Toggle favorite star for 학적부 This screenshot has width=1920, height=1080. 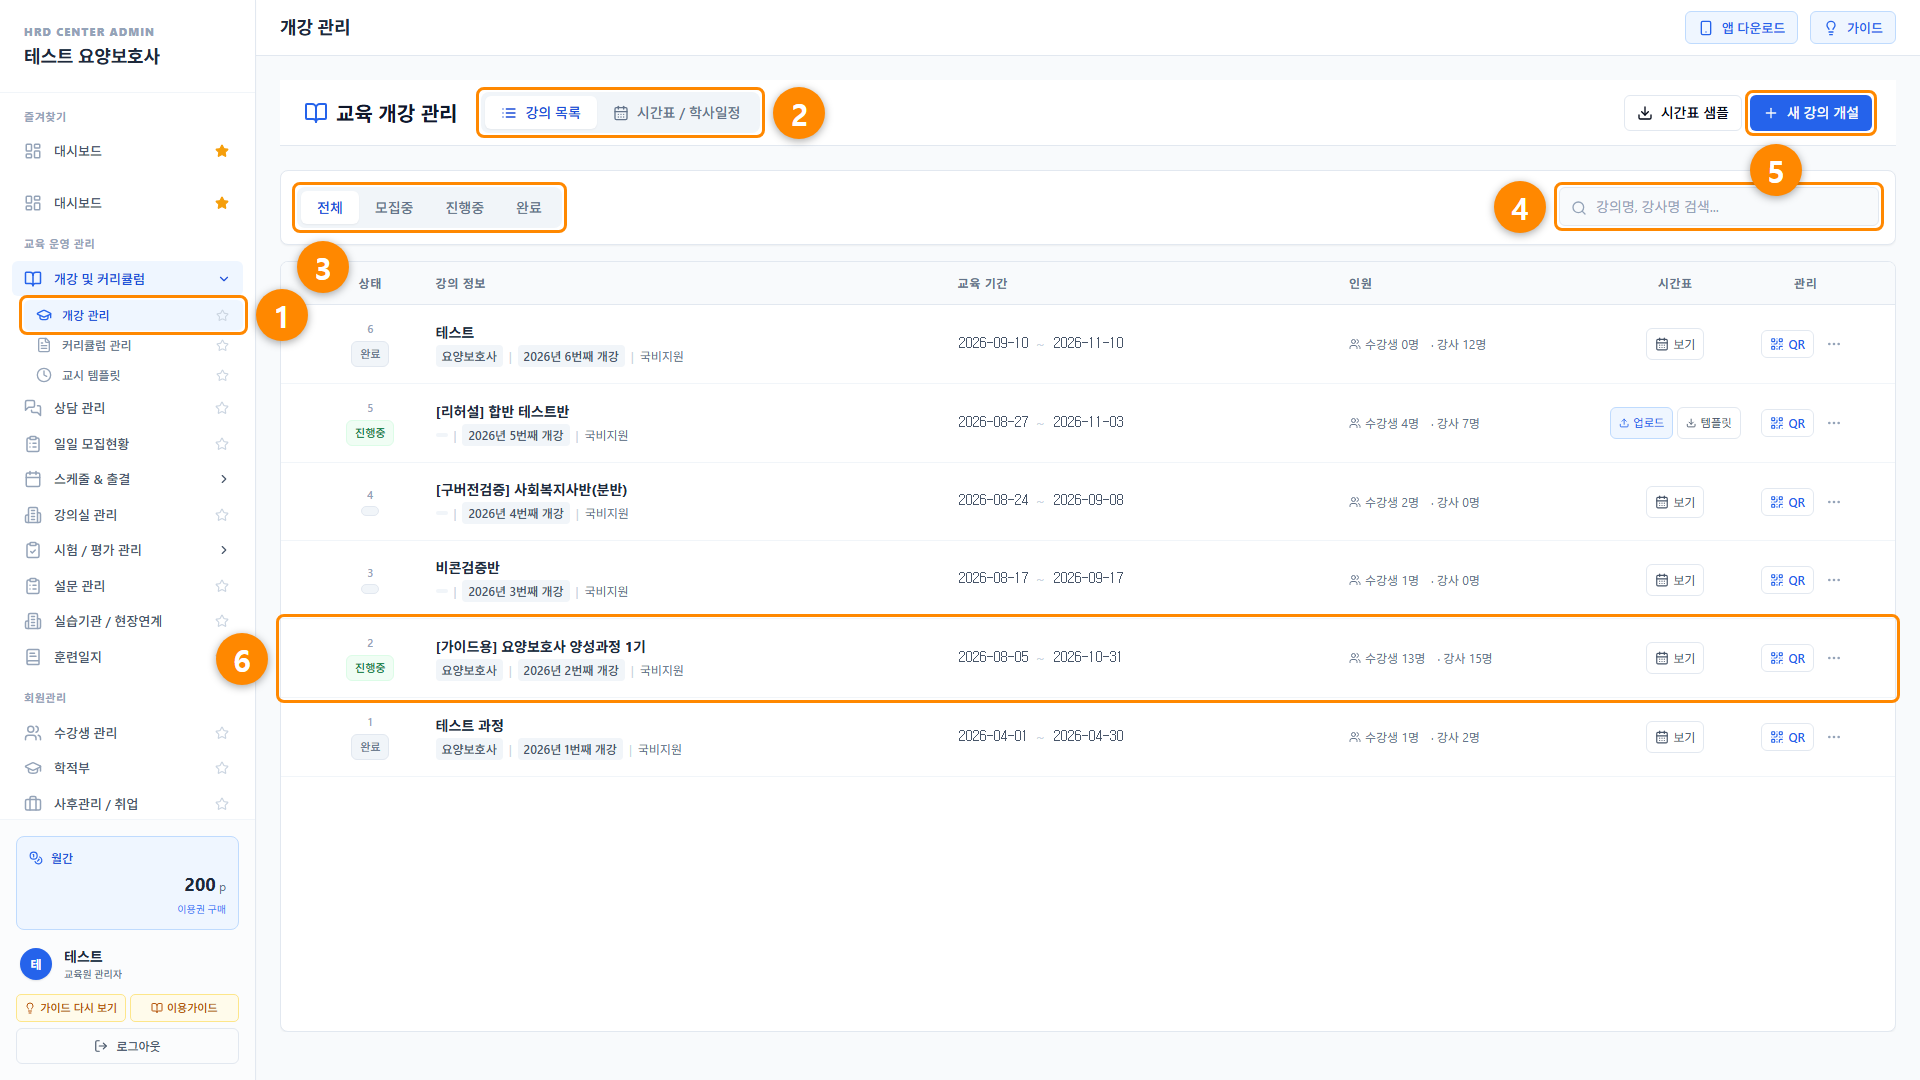pyautogui.click(x=222, y=768)
